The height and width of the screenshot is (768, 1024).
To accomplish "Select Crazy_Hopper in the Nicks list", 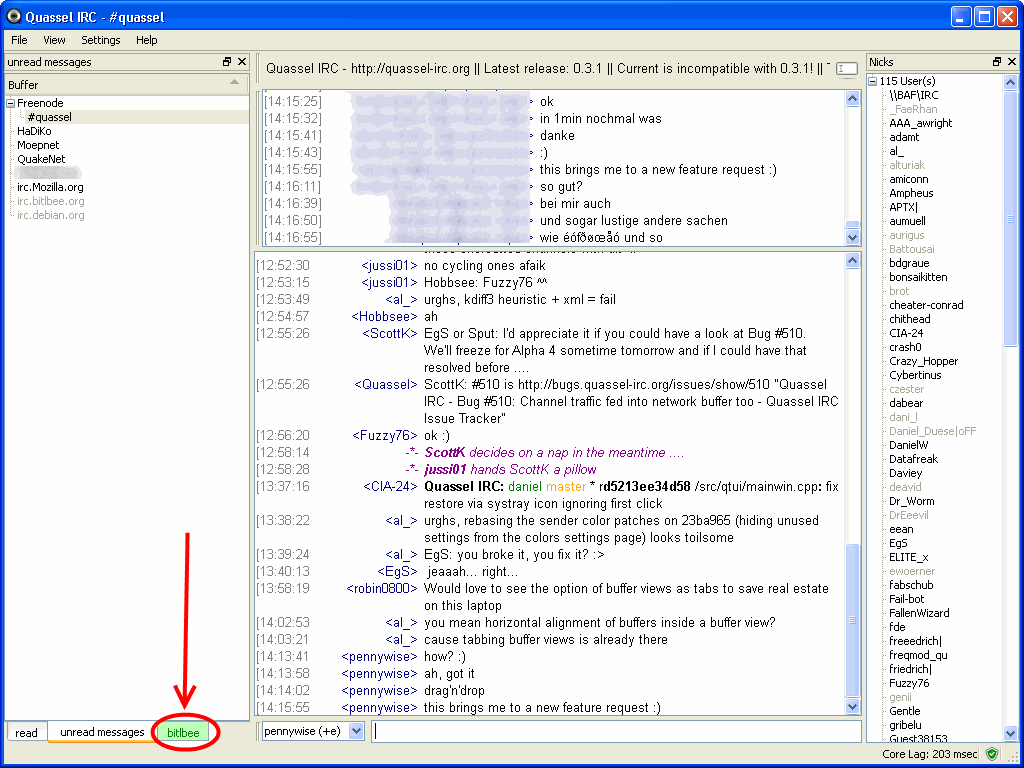I will click(923, 361).
